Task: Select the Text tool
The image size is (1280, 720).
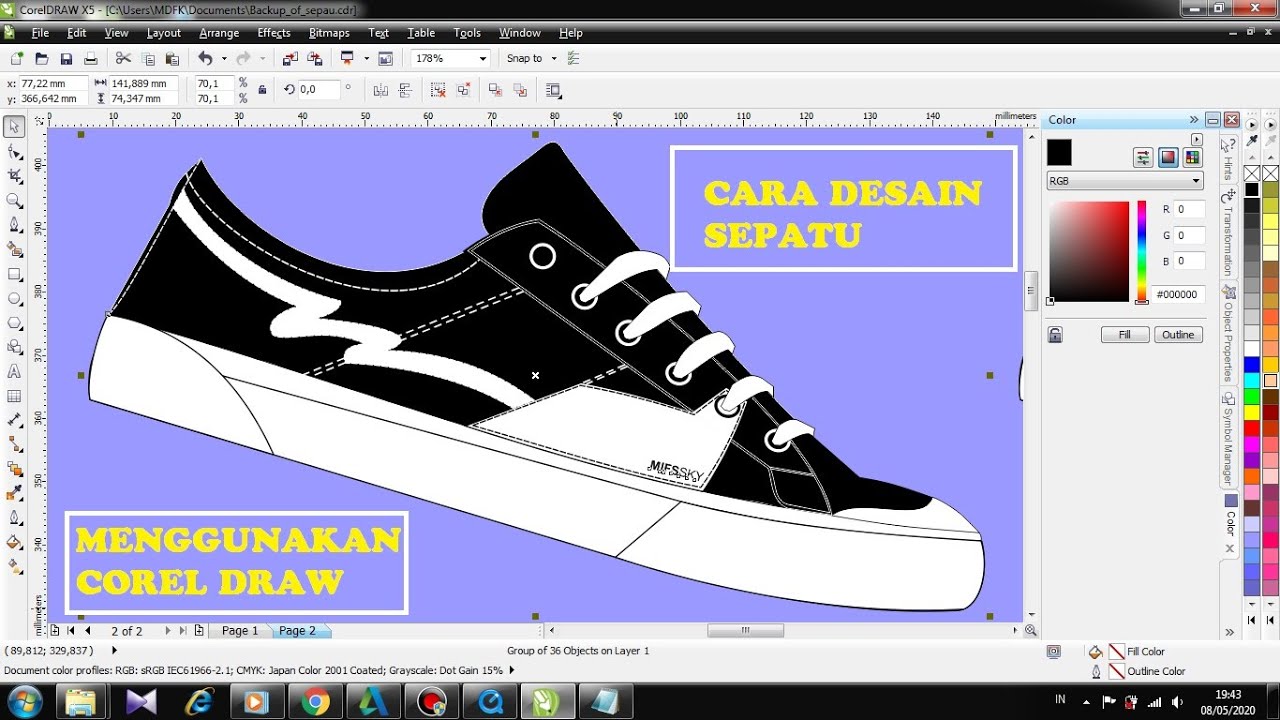Action: 14,371
